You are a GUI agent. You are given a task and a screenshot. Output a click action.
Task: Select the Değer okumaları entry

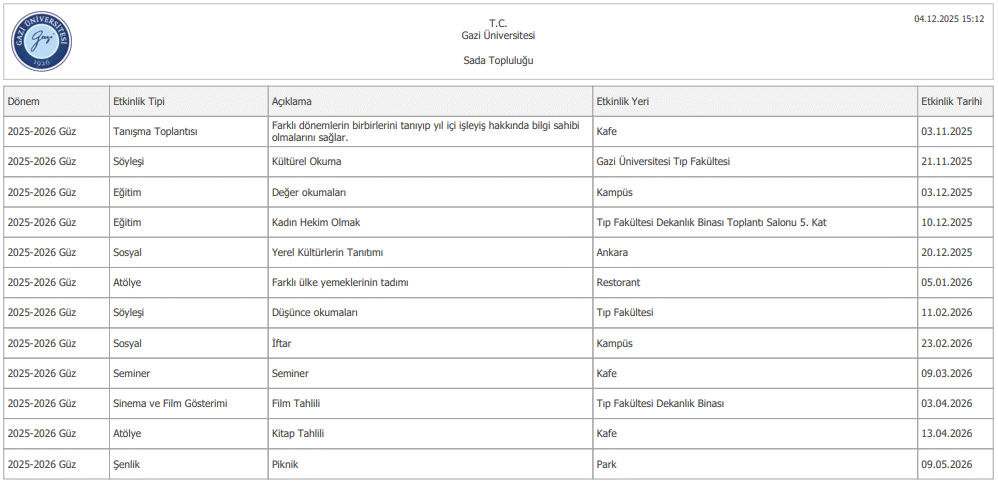pyautogui.click(x=309, y=192)
